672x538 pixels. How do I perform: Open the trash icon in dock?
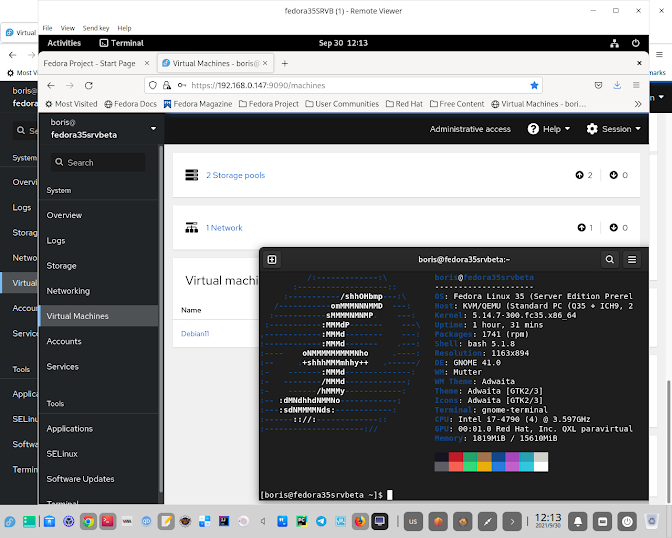(x=652, y=521)
